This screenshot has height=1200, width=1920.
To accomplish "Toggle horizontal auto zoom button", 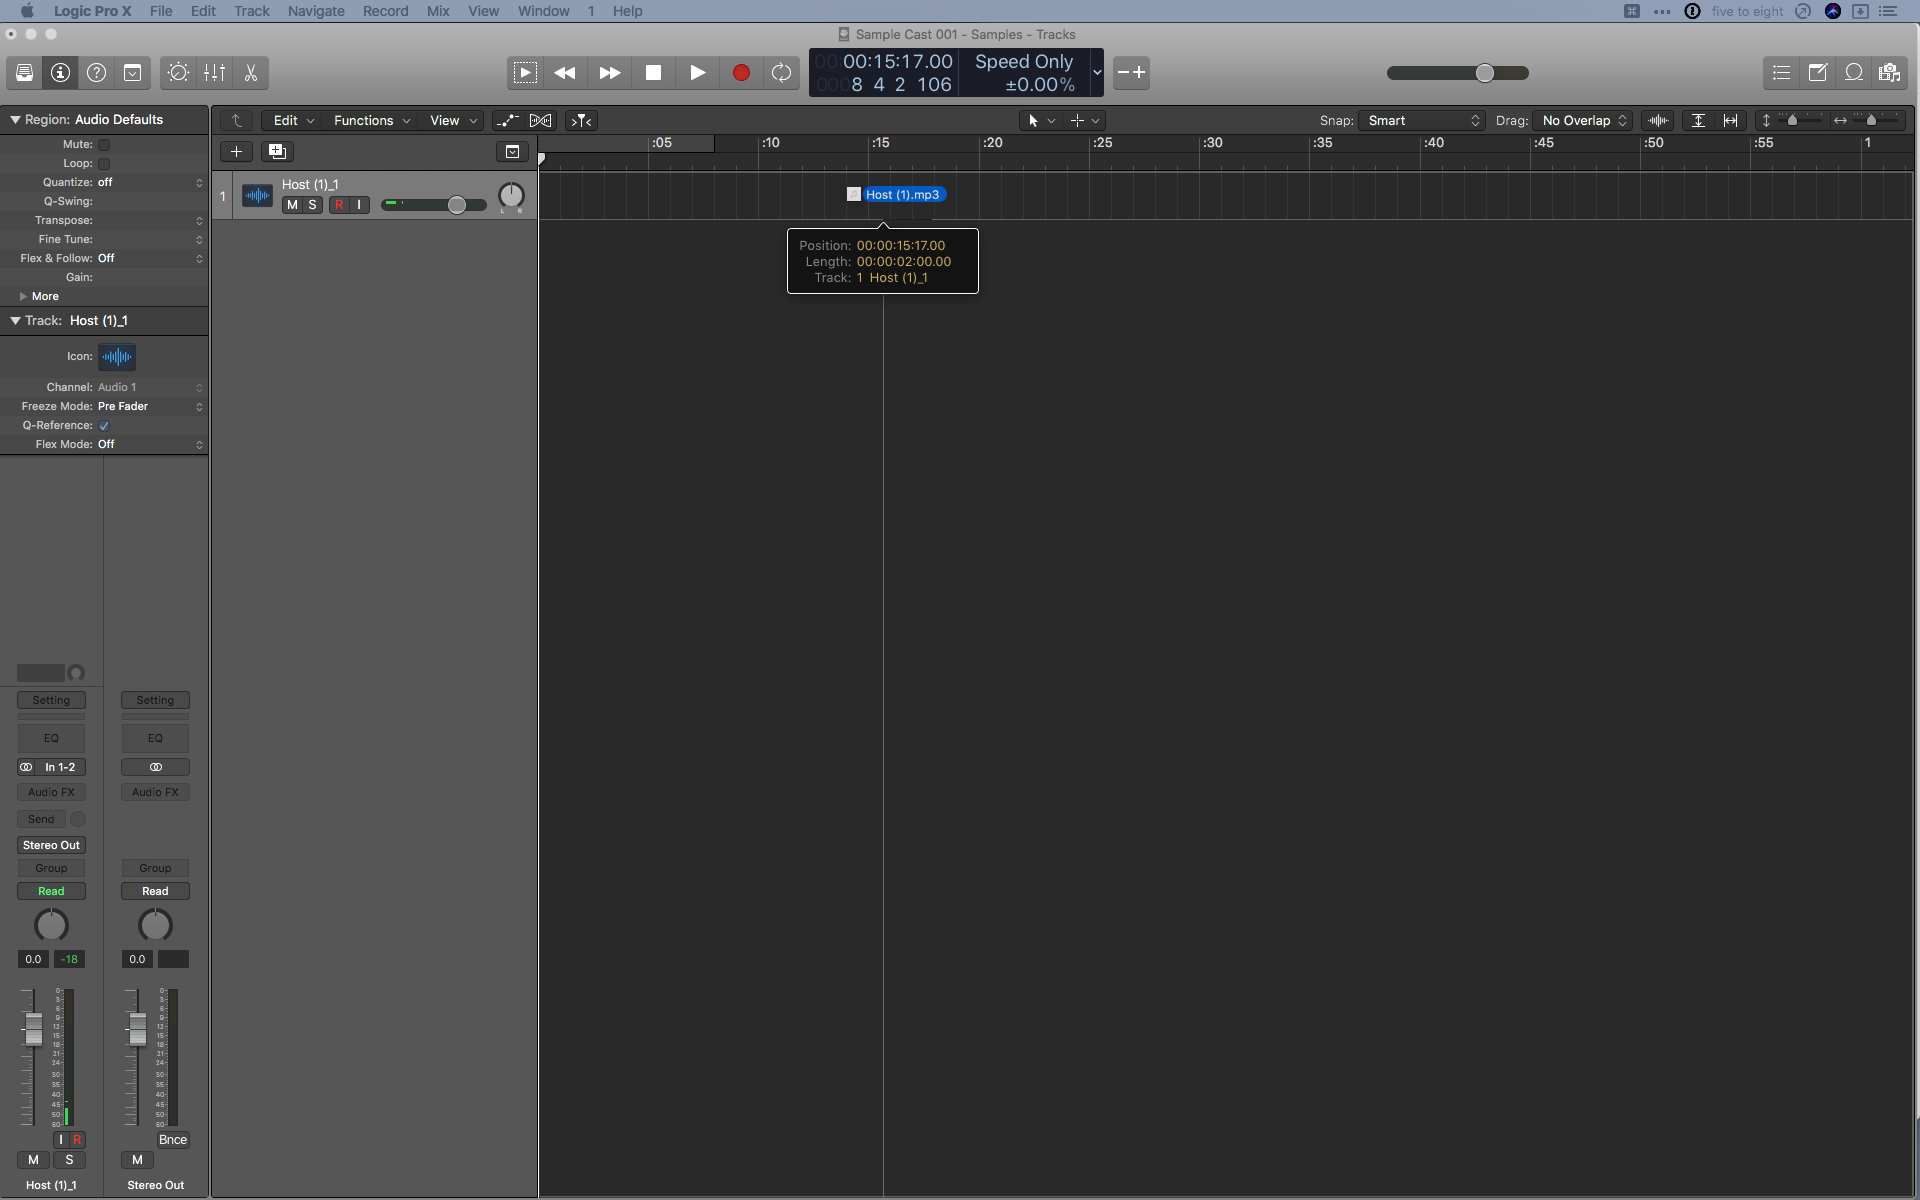I will click(x=1730, y=121).
